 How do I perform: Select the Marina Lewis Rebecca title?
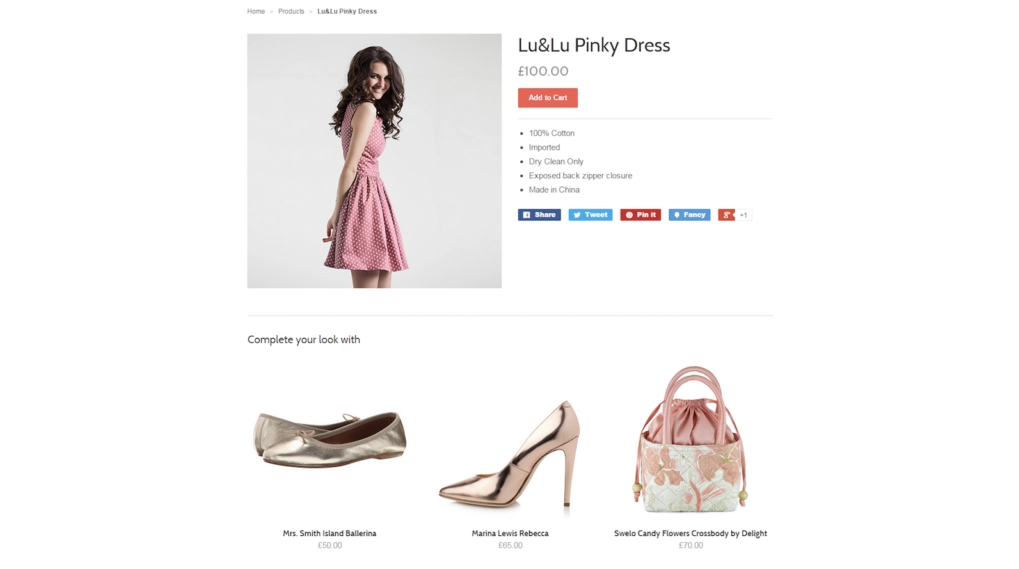(x=510, y=533)
